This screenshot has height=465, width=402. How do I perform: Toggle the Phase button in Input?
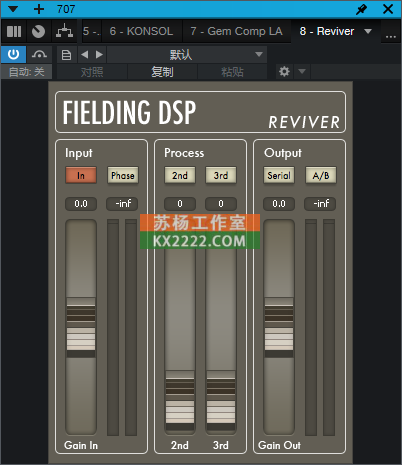123,175
